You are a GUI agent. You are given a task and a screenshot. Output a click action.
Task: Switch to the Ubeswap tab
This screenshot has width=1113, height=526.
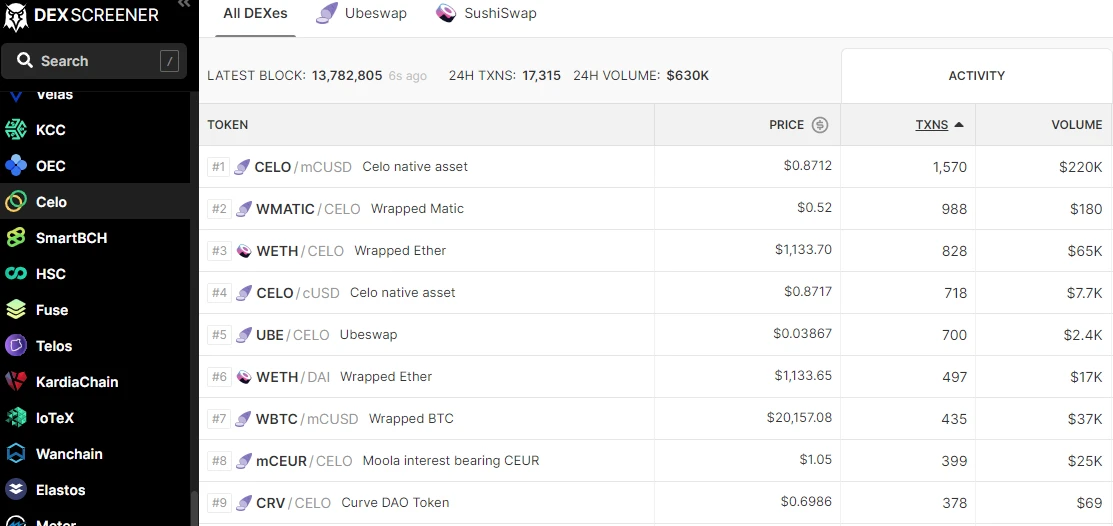361,14
